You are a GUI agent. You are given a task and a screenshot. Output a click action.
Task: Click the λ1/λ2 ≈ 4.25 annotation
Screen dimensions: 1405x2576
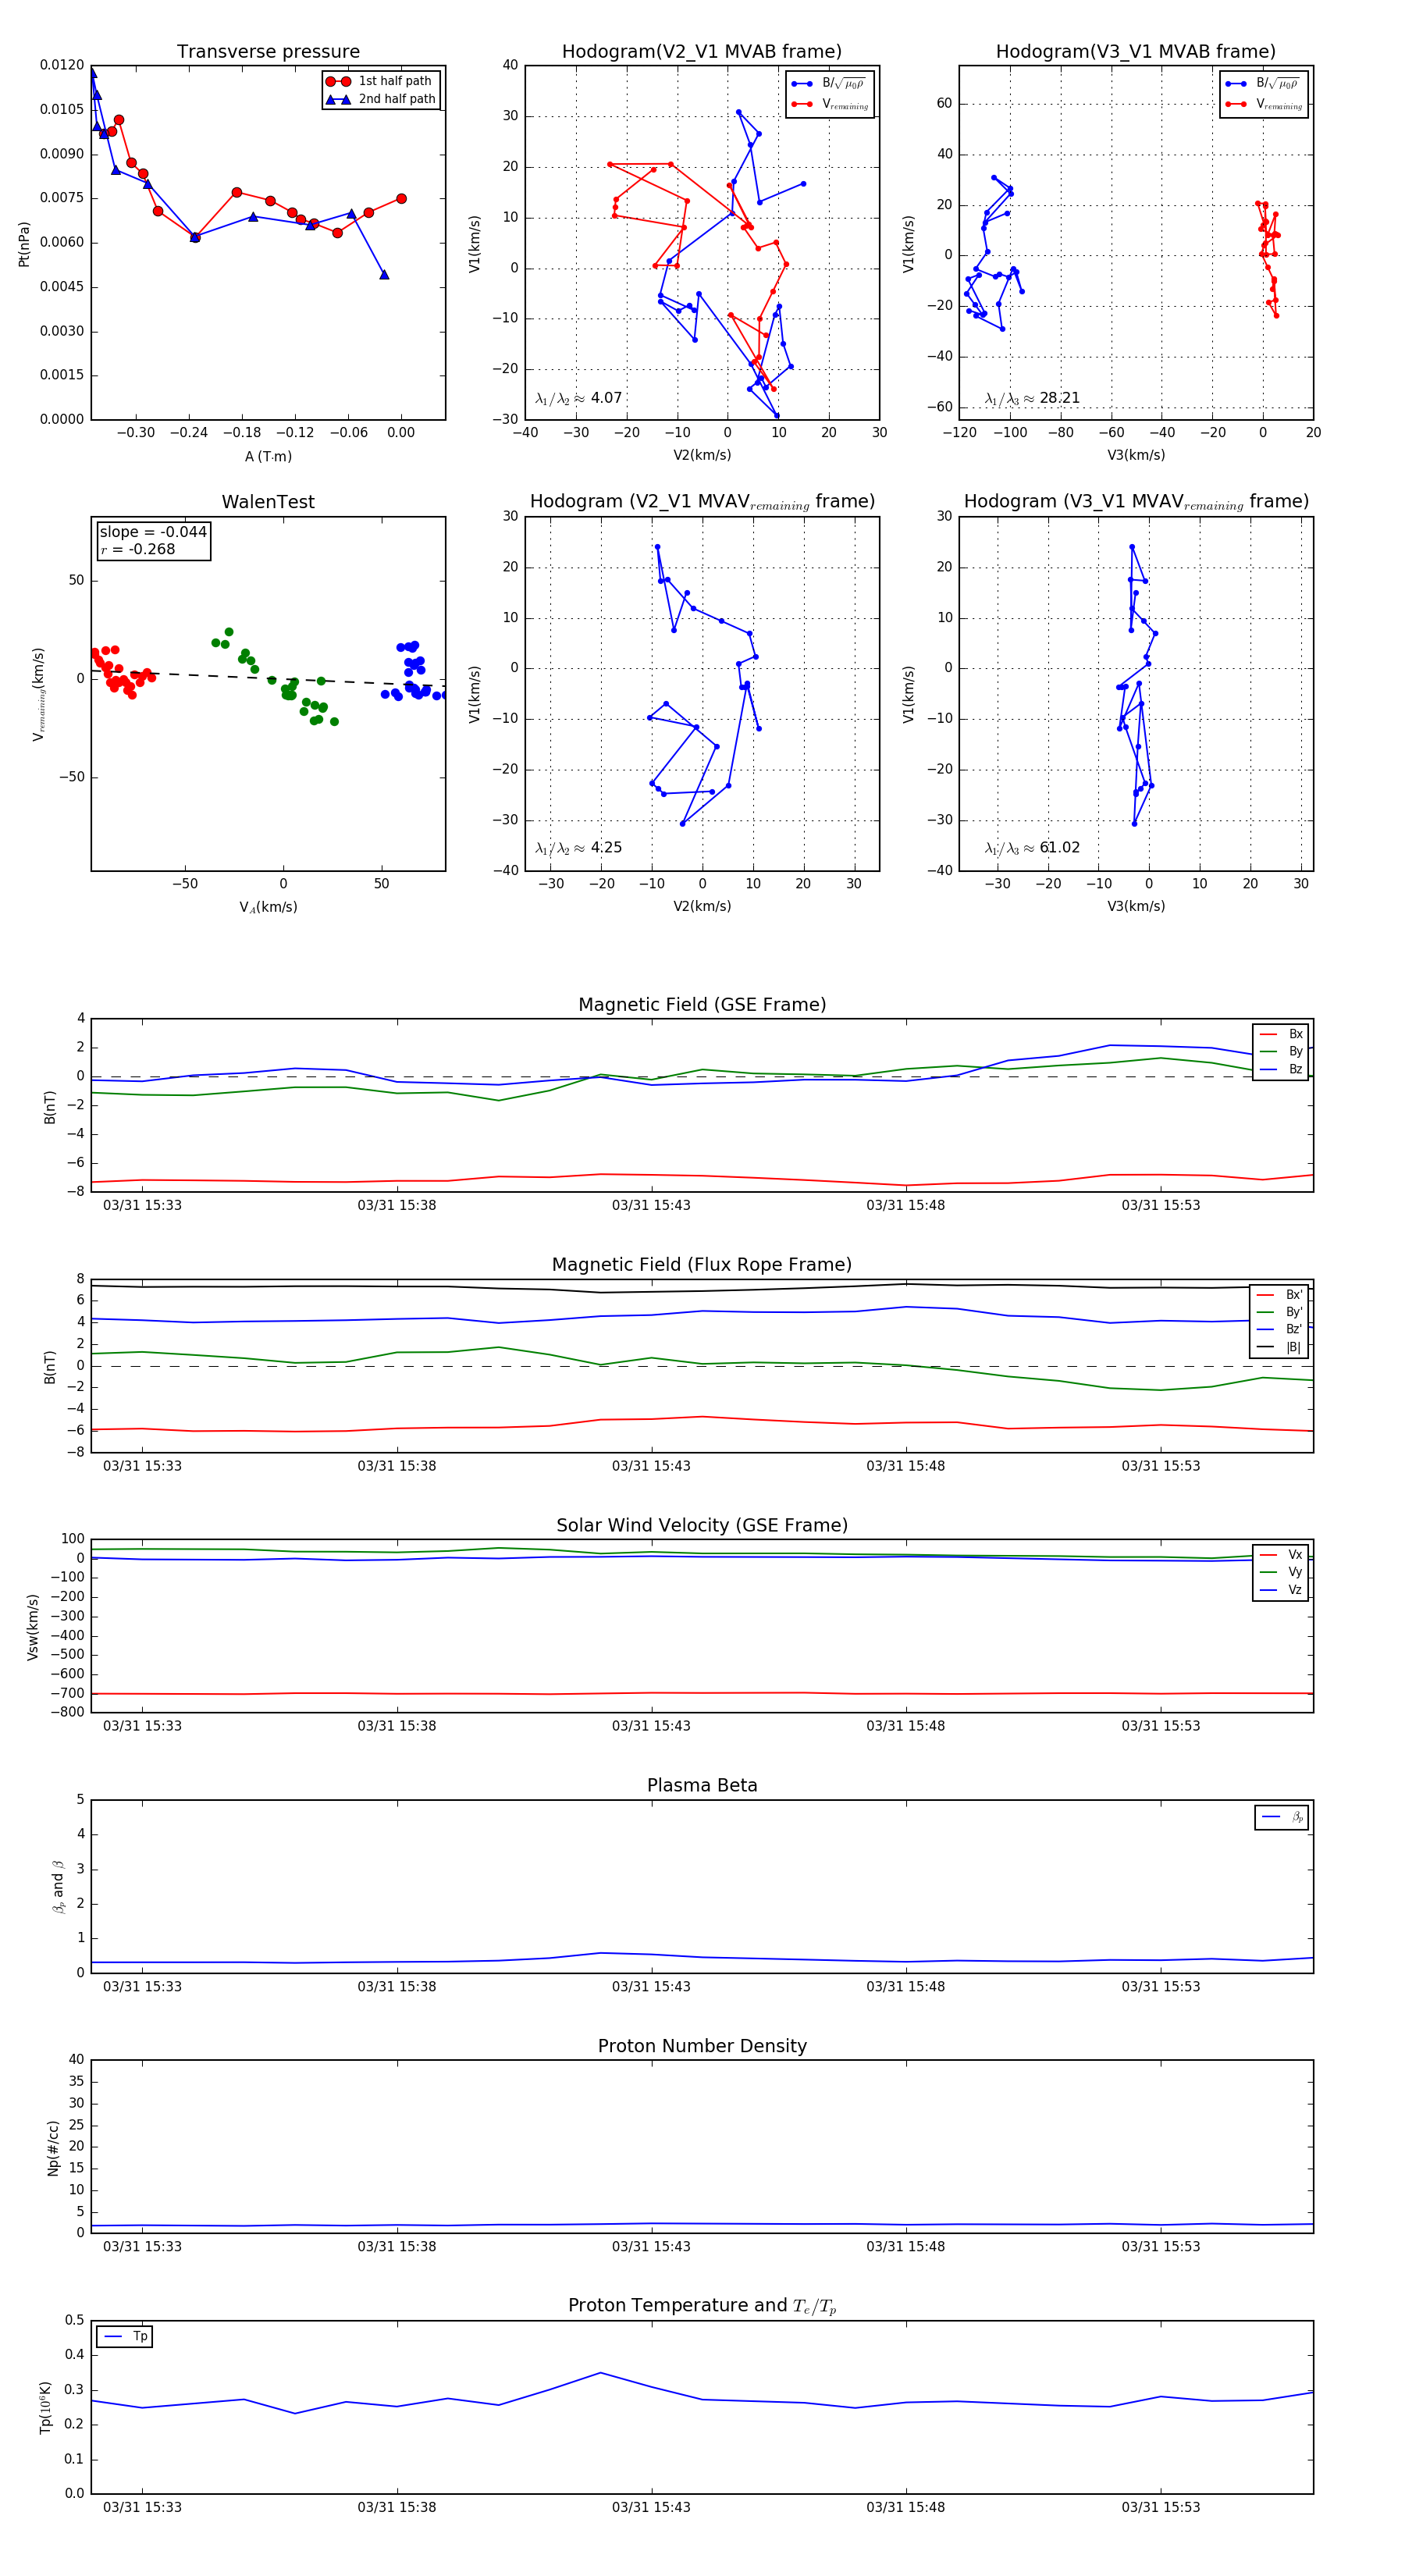click(579, 848)
